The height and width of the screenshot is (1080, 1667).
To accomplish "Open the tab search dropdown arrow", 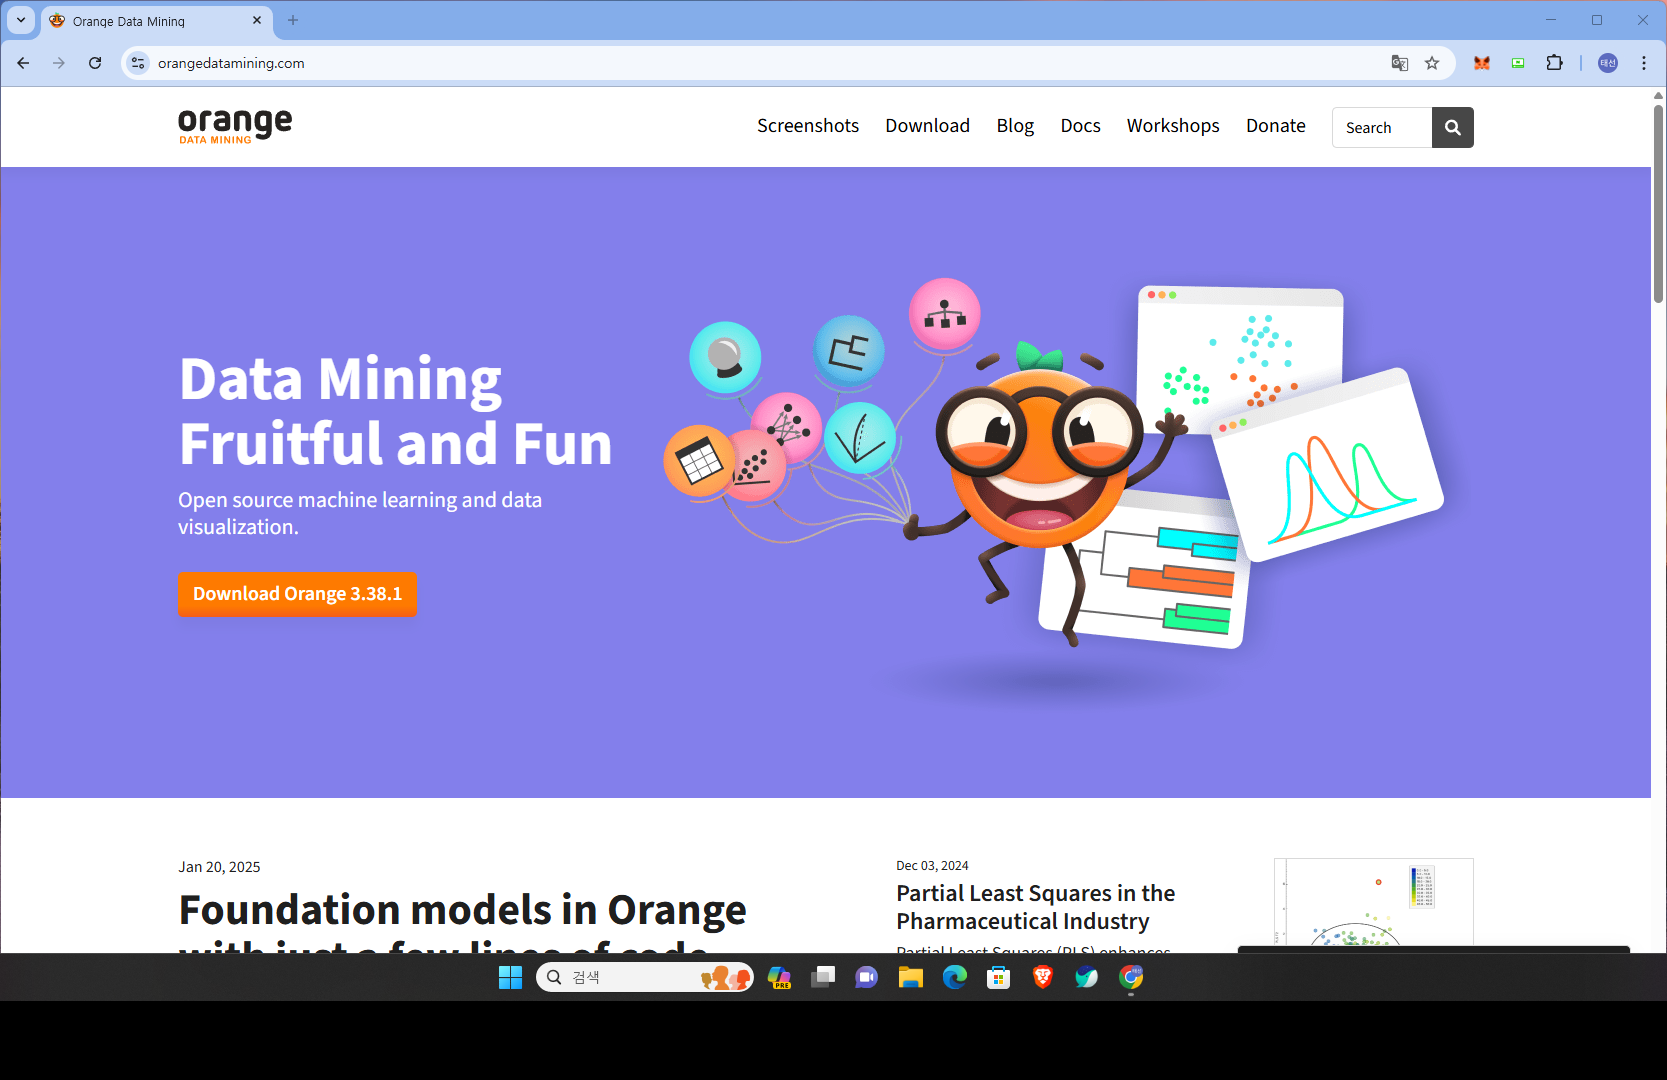I will click(x=21, y=20).
